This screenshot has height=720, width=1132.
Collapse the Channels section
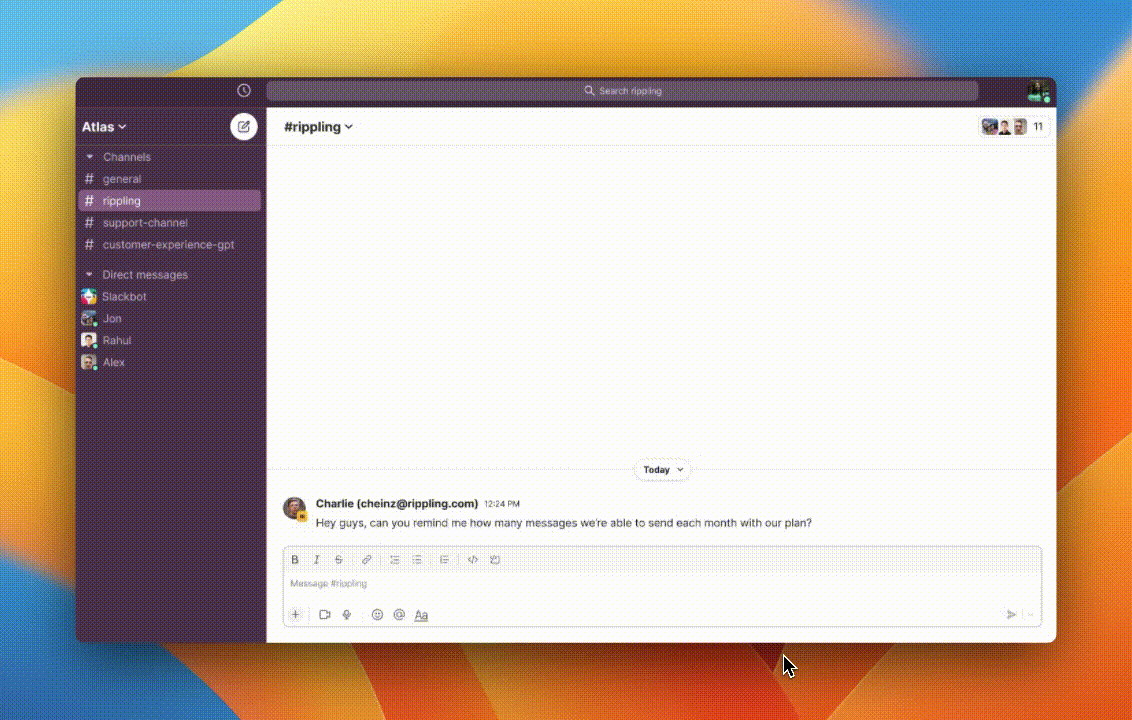(x=90, y=157)
